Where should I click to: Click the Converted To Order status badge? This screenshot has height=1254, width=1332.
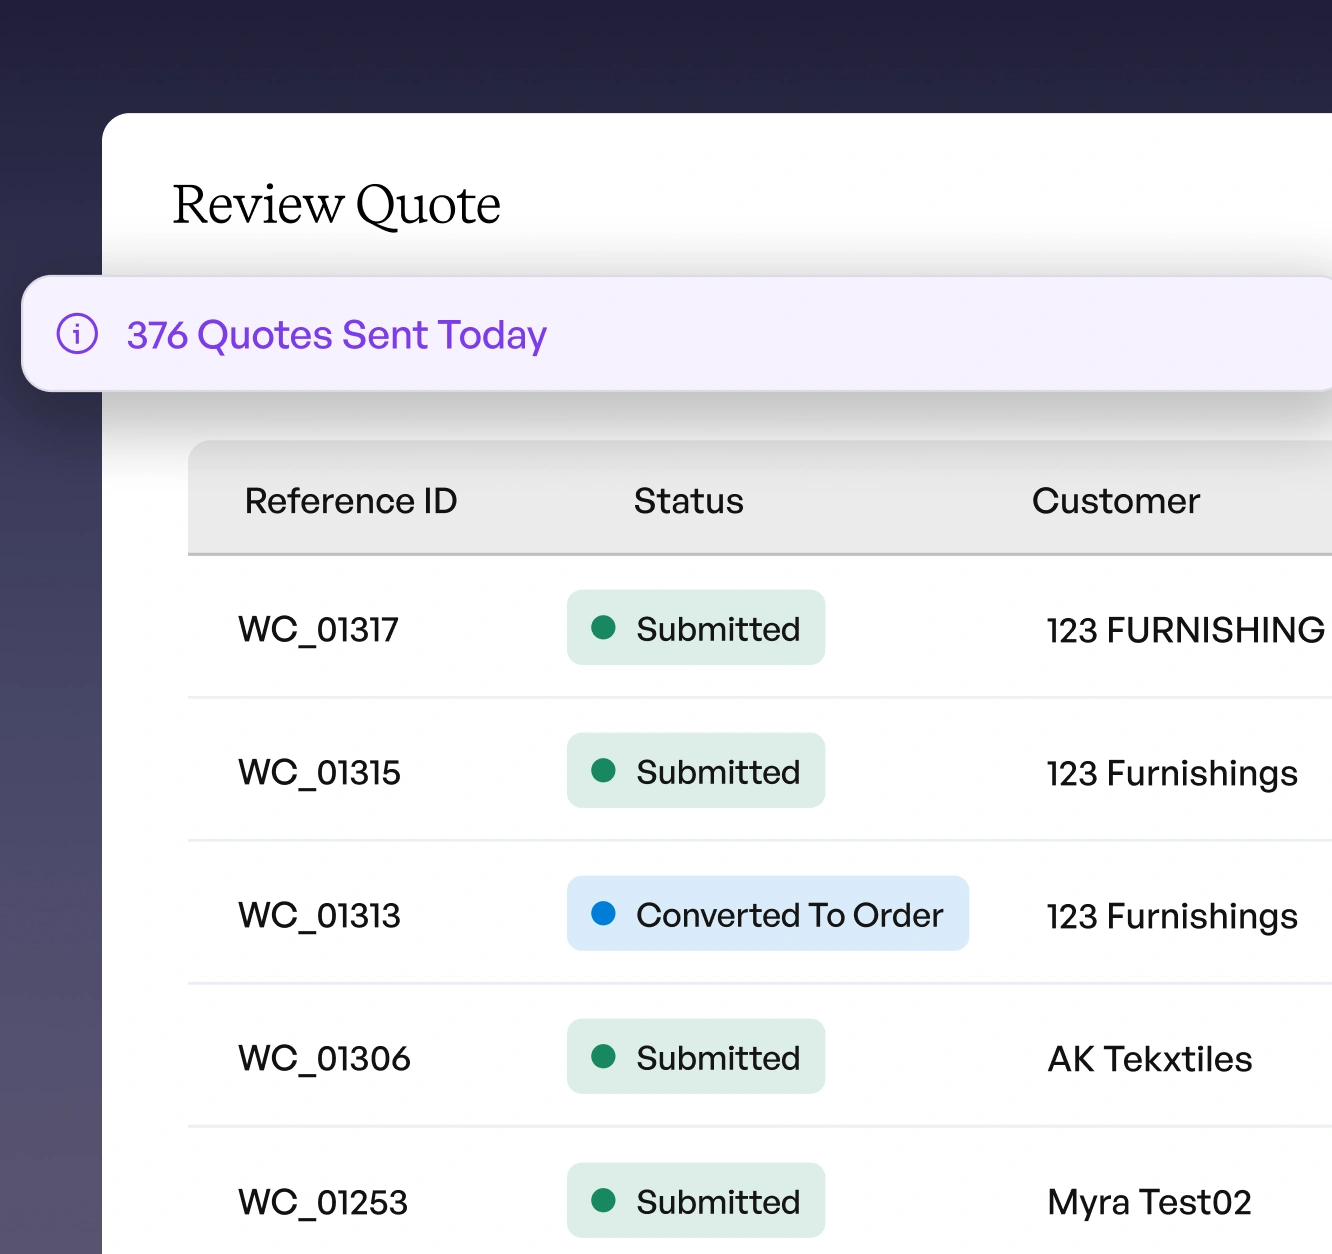pyautogui.click(x=767, y=914)
